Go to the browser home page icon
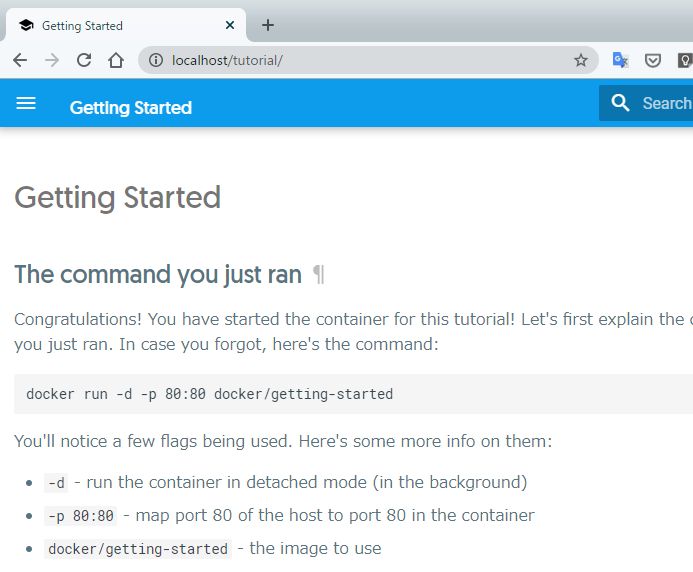693x572 pixels. pyautogui.click(x=116, y=60)
